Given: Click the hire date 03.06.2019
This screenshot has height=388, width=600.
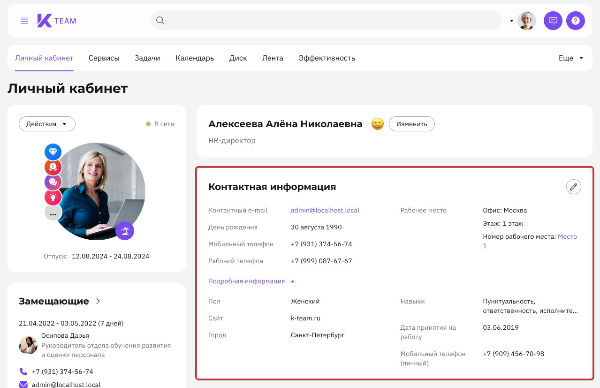Looking at the screenshot, I should tap(501, 328).
